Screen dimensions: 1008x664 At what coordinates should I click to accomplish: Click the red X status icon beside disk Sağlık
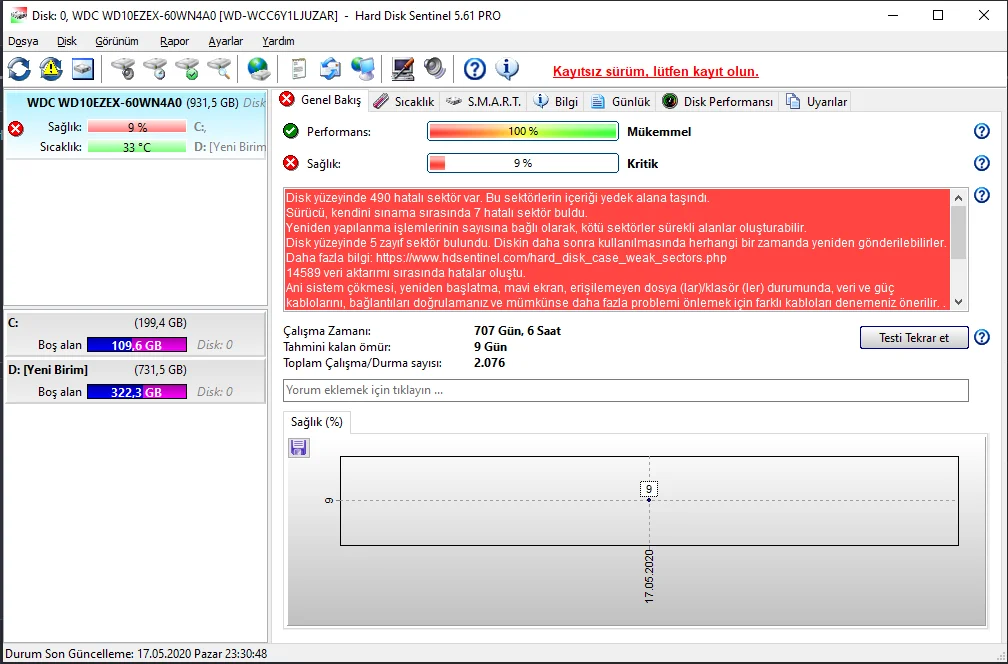tap(16, 129)
